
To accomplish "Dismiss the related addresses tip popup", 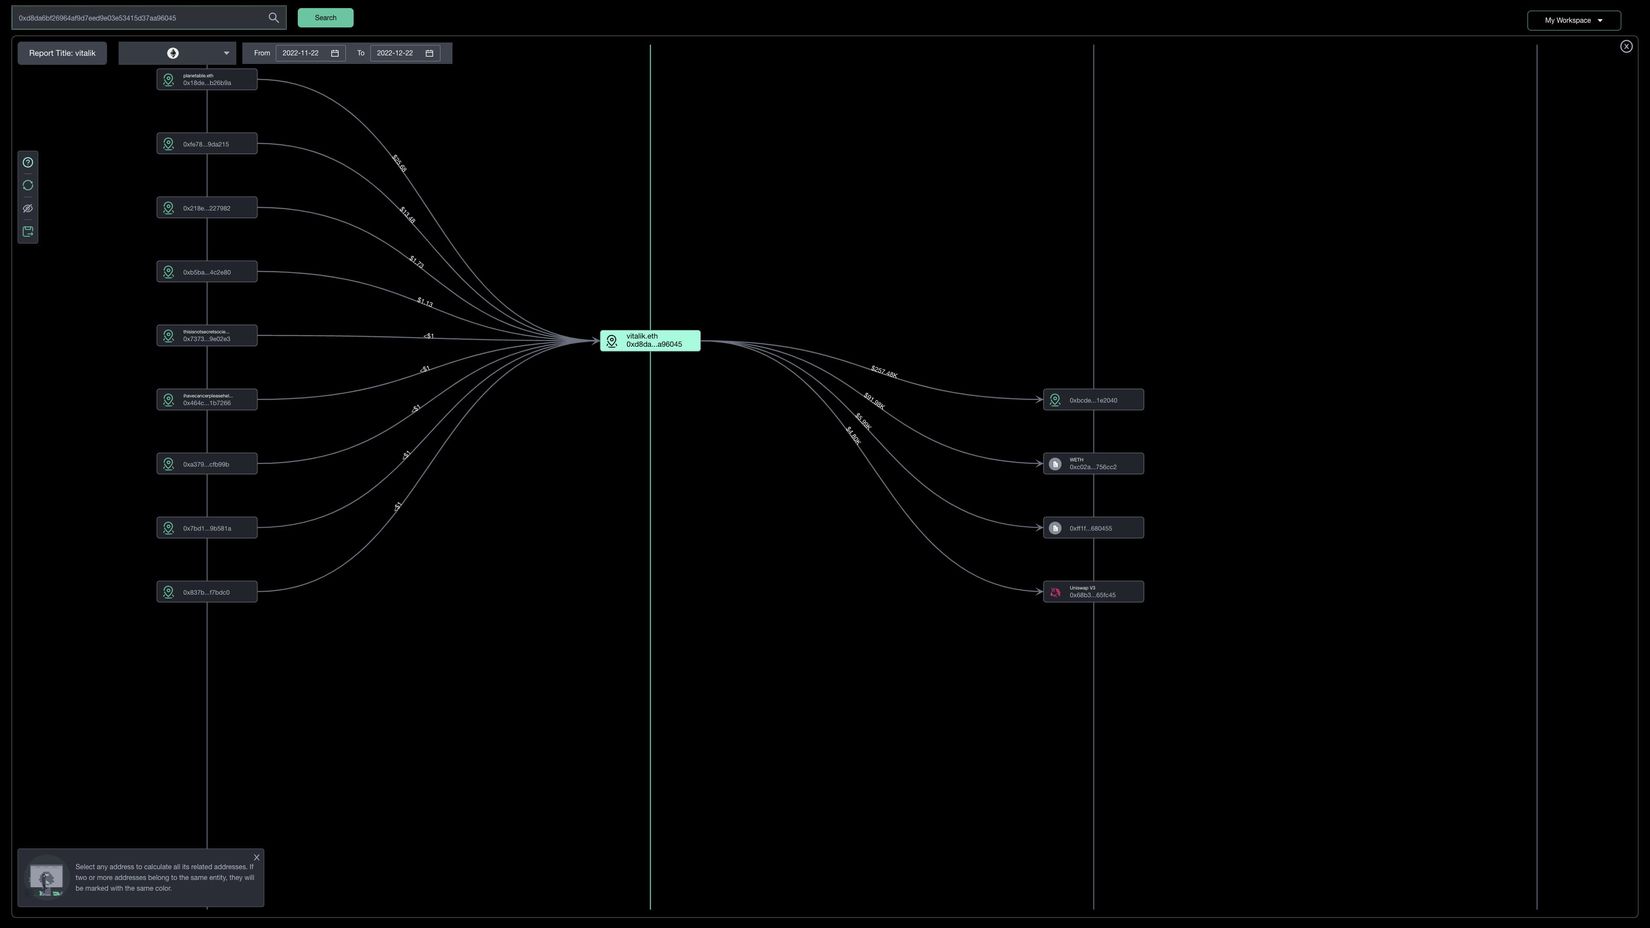I will (x=256, y=857).
